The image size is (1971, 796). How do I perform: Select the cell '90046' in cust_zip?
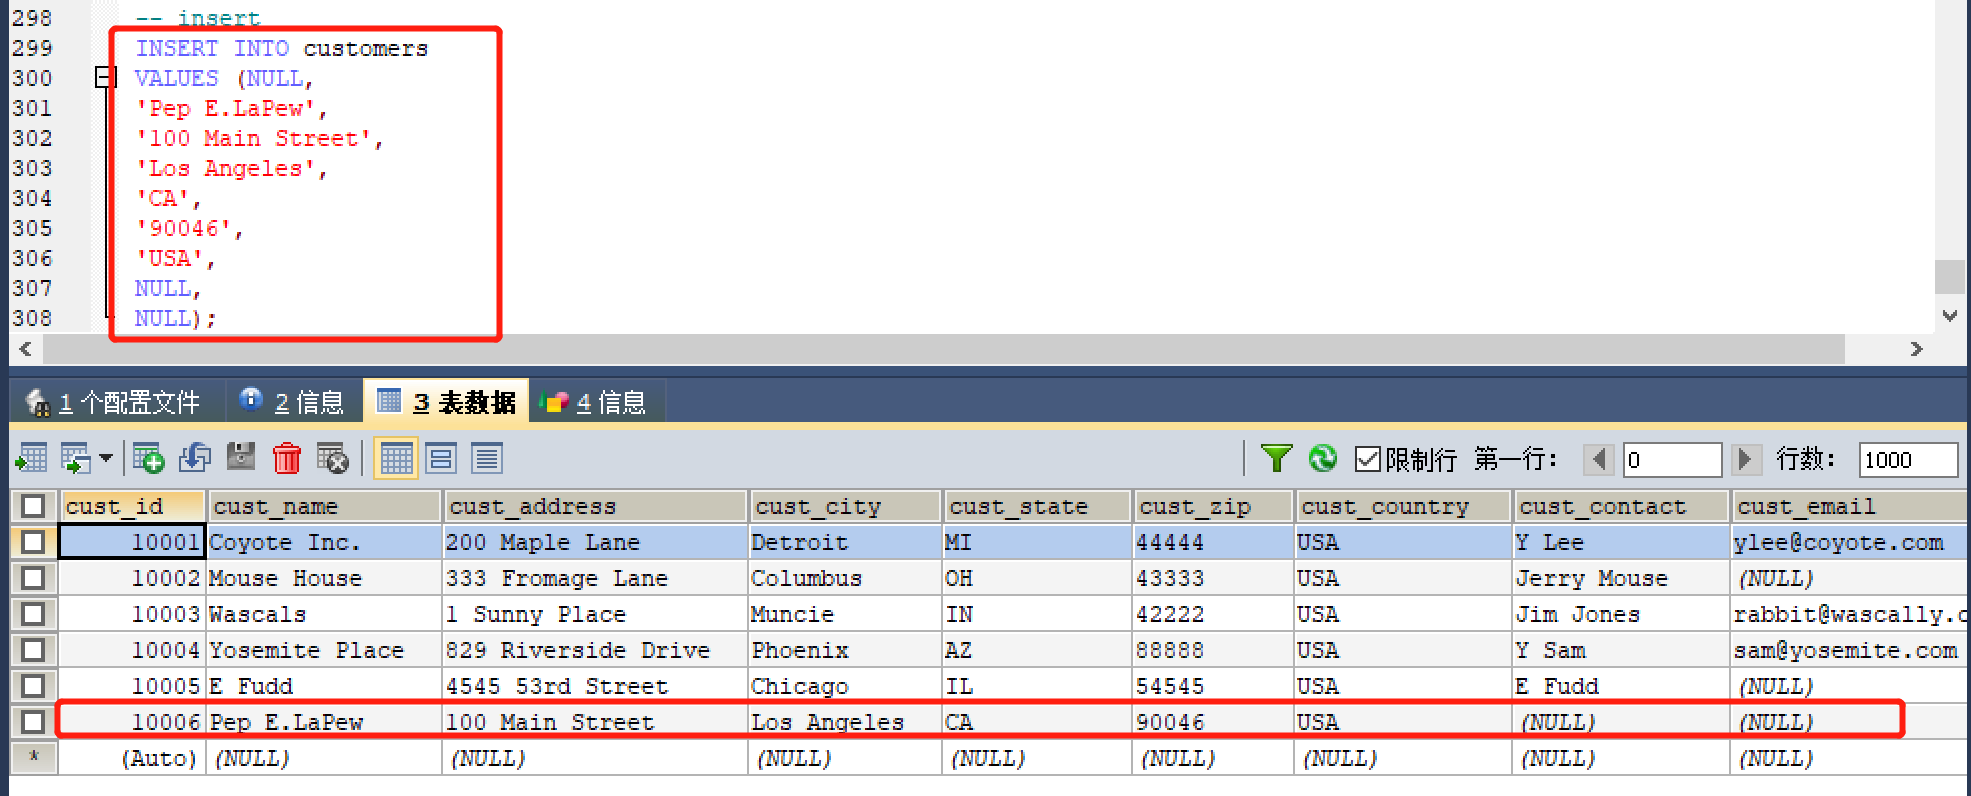(x=1214, y=722)
